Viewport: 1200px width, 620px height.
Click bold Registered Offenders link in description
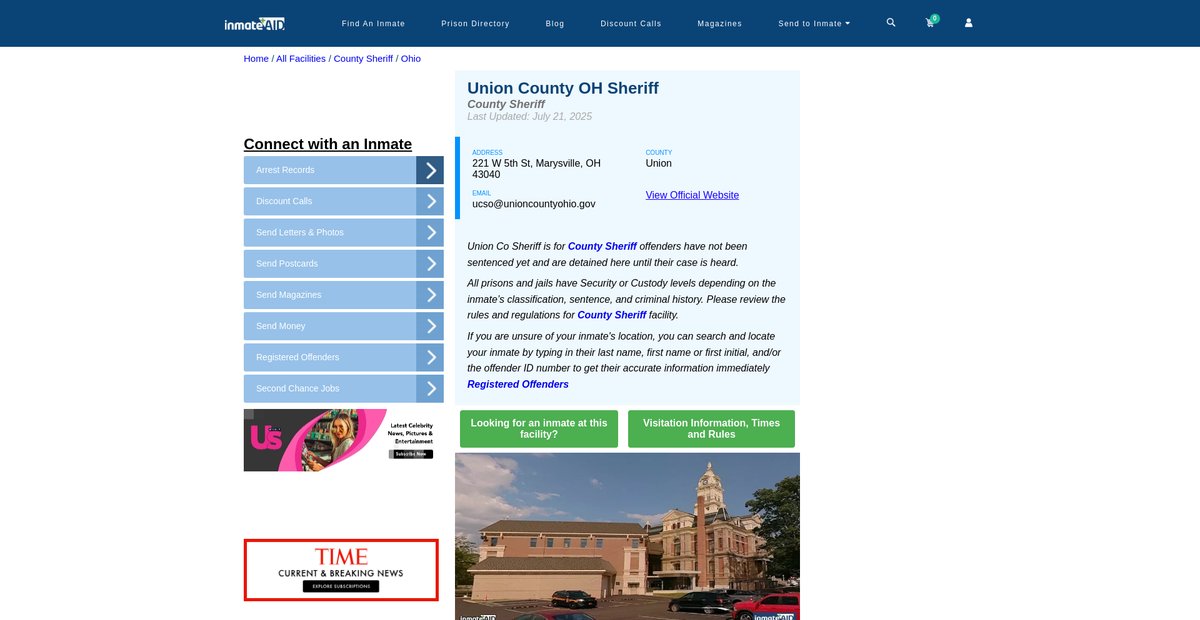click(518, 384)
